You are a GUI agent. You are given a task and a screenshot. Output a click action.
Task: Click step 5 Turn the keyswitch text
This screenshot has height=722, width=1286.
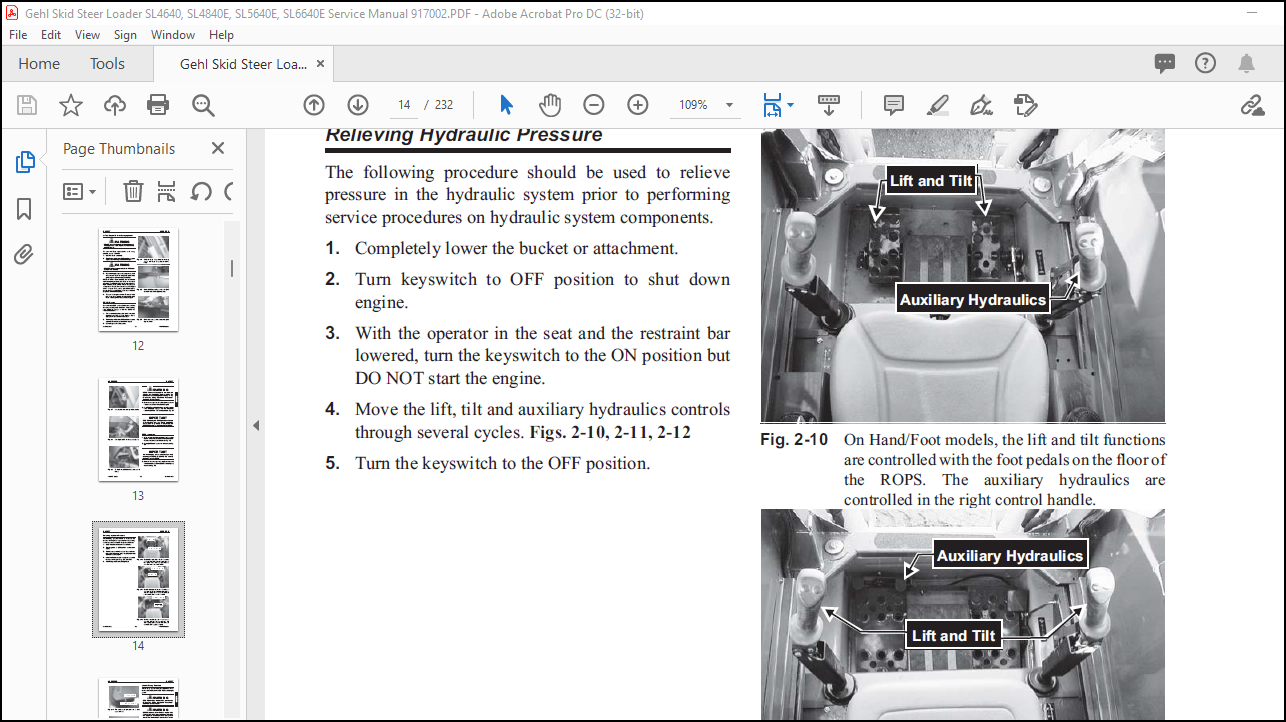502,463
